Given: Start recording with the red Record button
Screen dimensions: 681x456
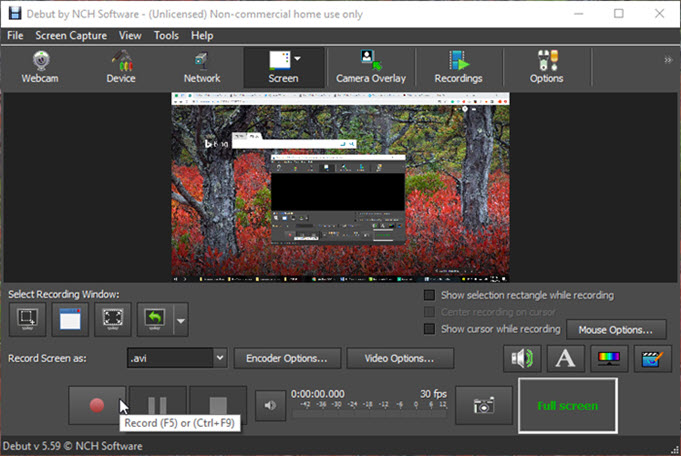Looking at the screenshot, I should point(97,405).
